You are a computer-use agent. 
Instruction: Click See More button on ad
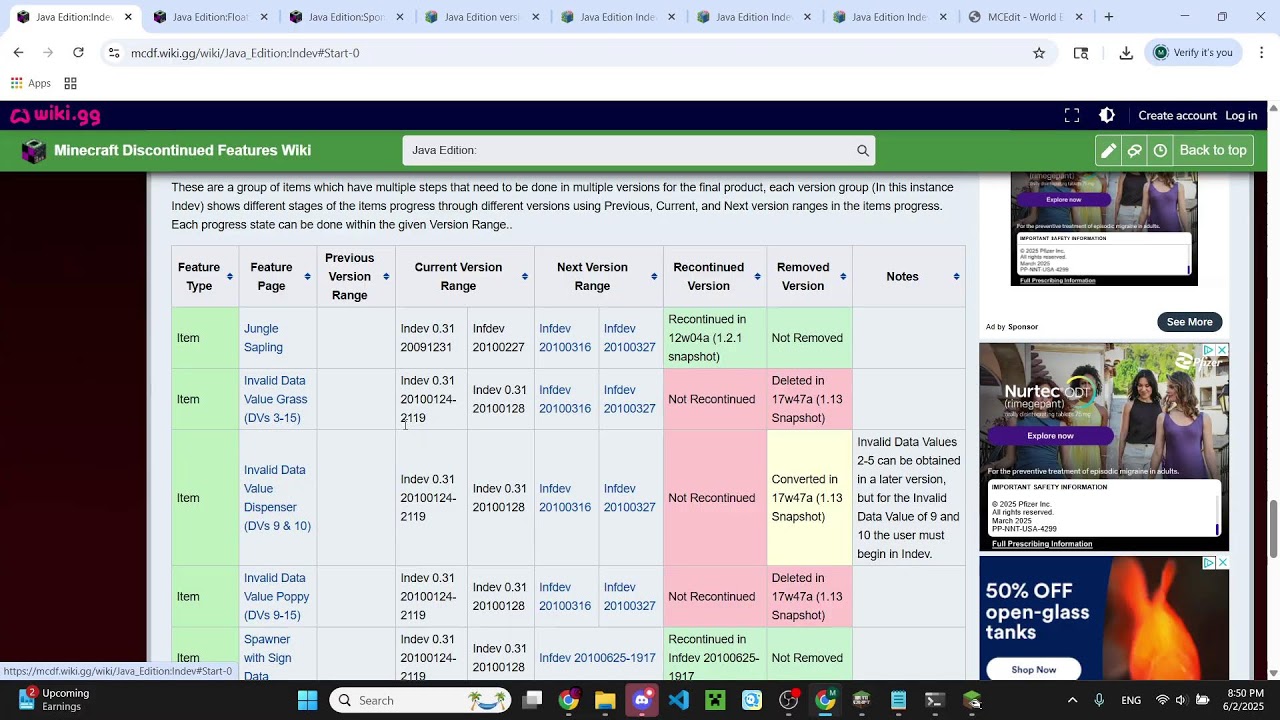tap(1189, 322)
